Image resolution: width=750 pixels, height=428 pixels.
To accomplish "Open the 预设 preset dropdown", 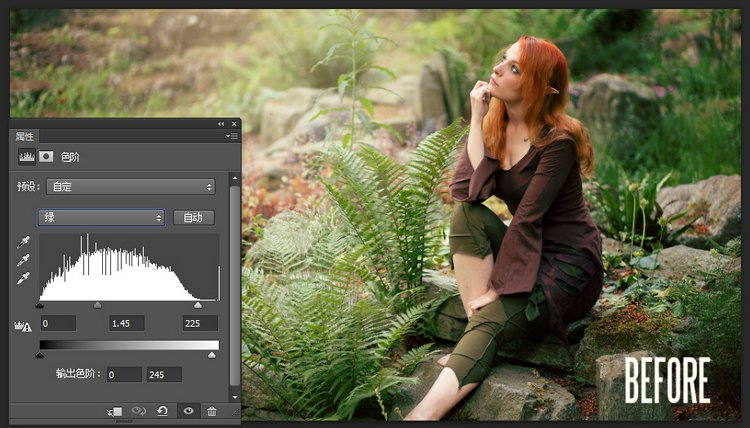I will (131, 187).
